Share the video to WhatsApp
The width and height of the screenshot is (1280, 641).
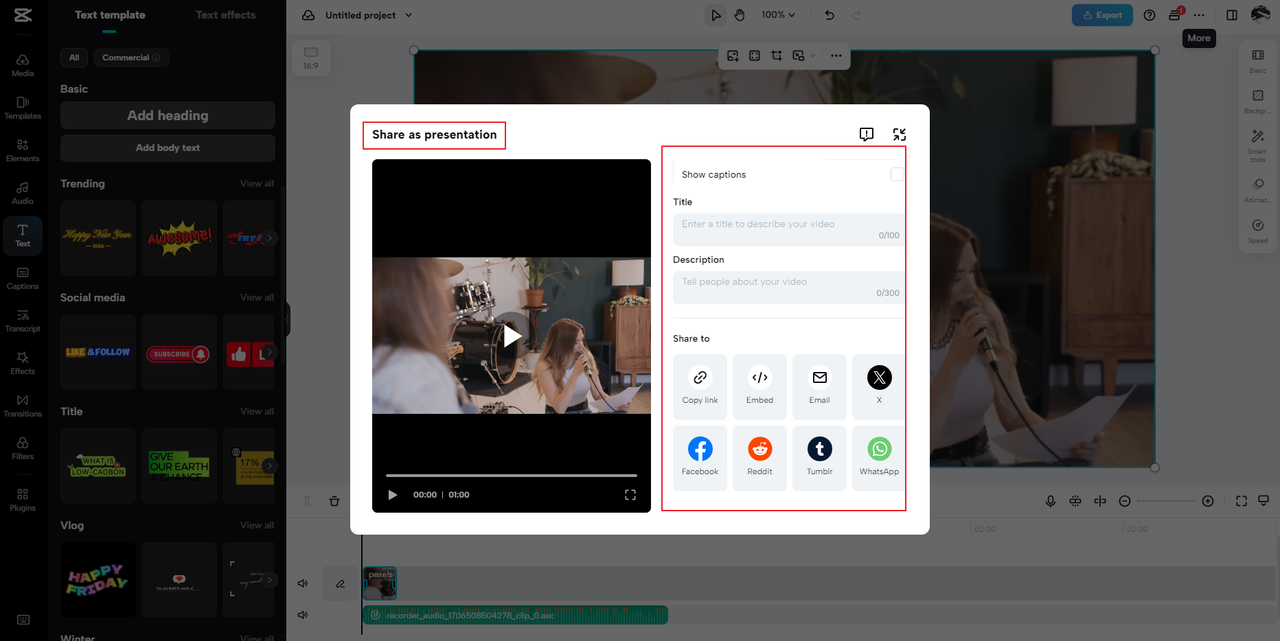(879, 458)
